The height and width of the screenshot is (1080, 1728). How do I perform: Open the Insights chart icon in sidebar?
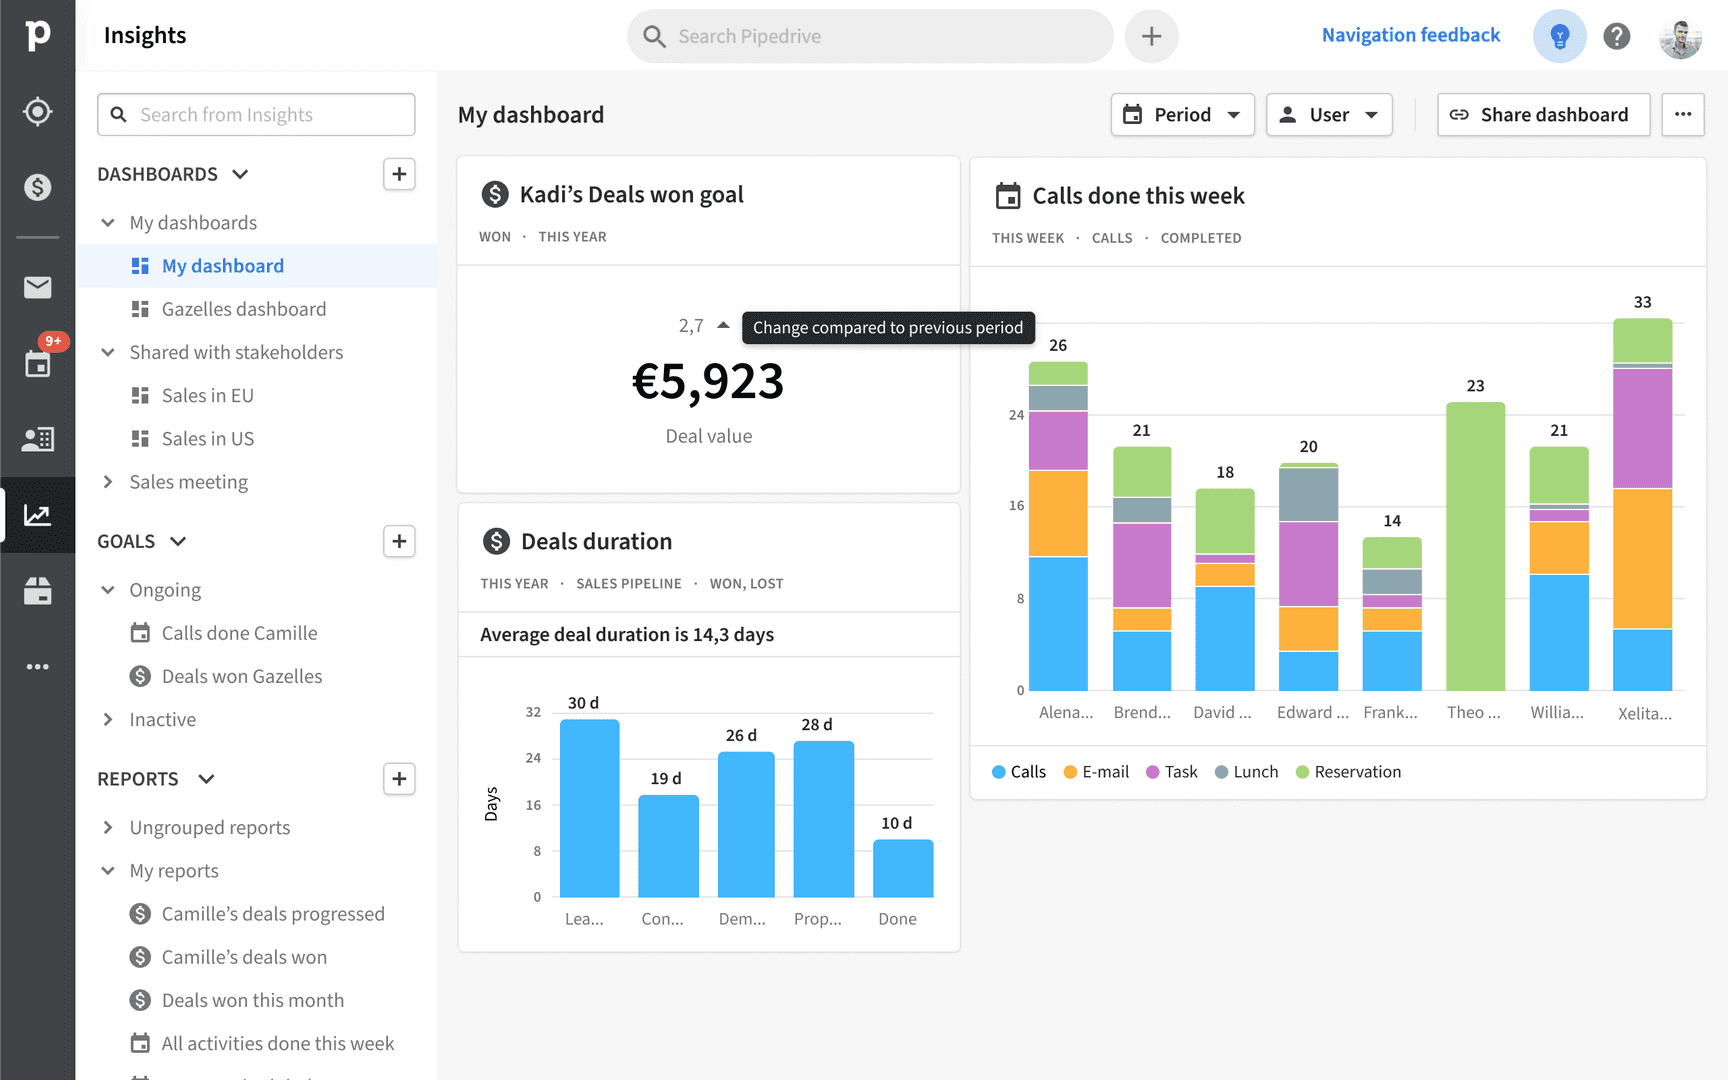pos(37,515)
